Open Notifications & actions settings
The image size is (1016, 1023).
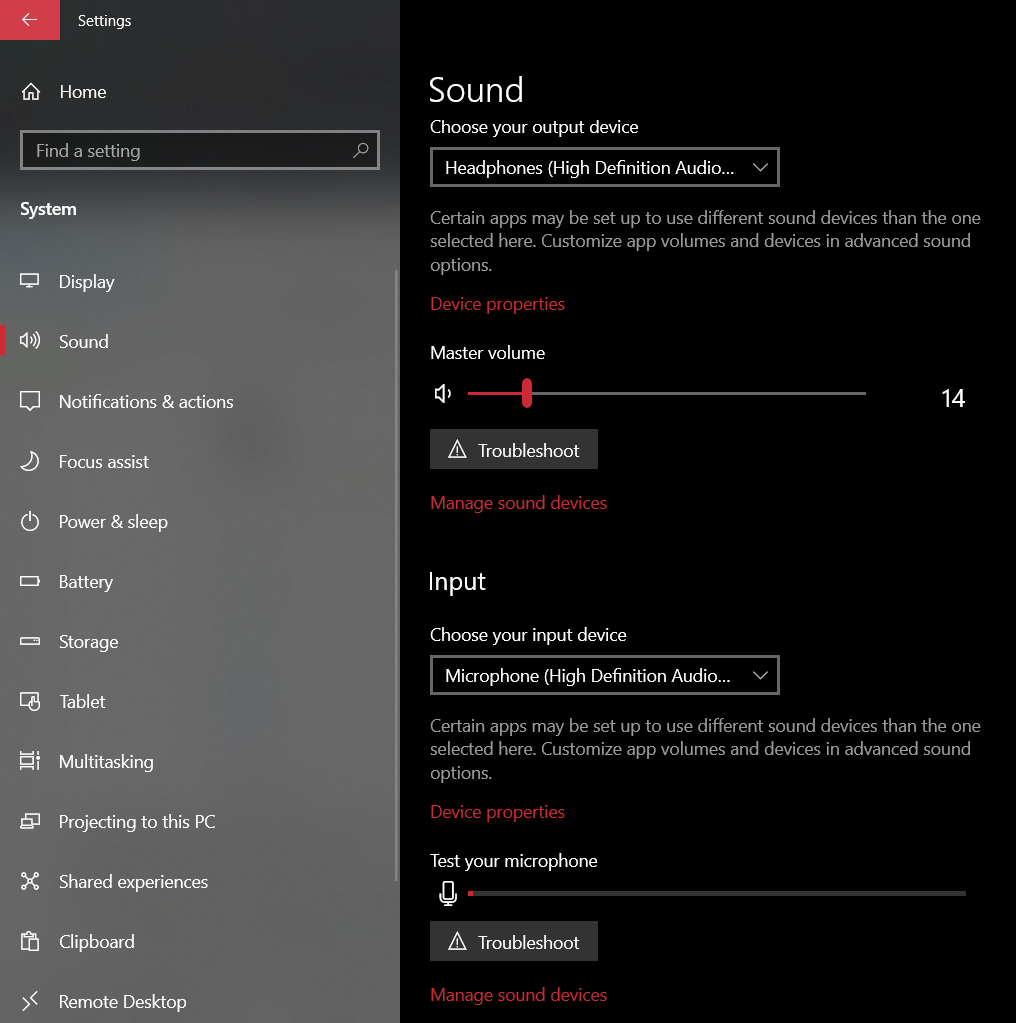coord(146,402)
